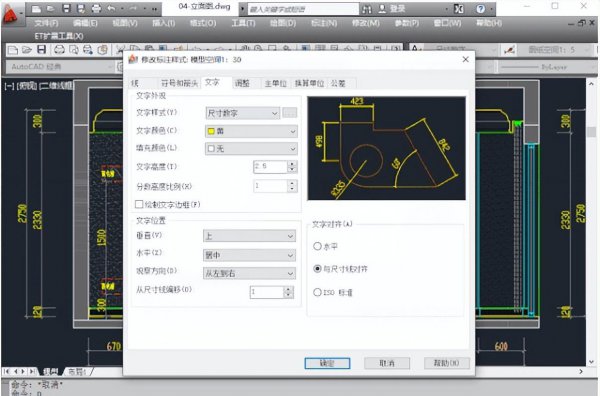Image resolution: width=600 pixels, height=396 pixels.
Task: Open the AutoCAD 经典 workspace dropdown
Action: (x=60, y=67)
